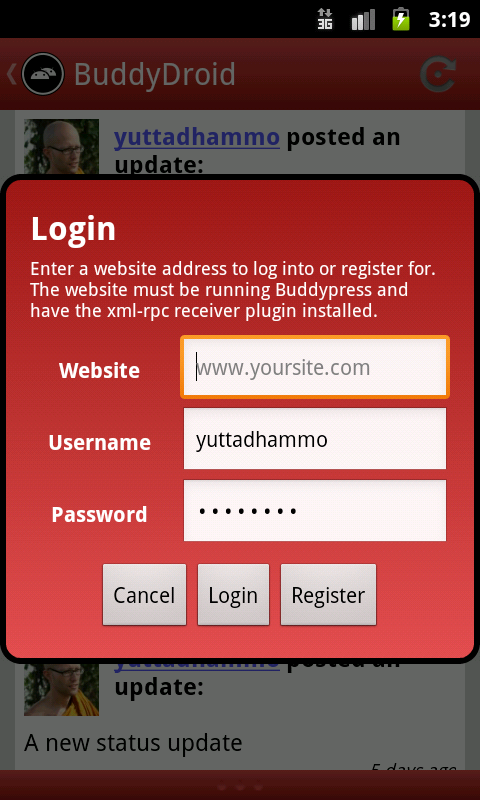Tap the 3G data indicator icon
The image size is (480, 800).
[324, 19]
